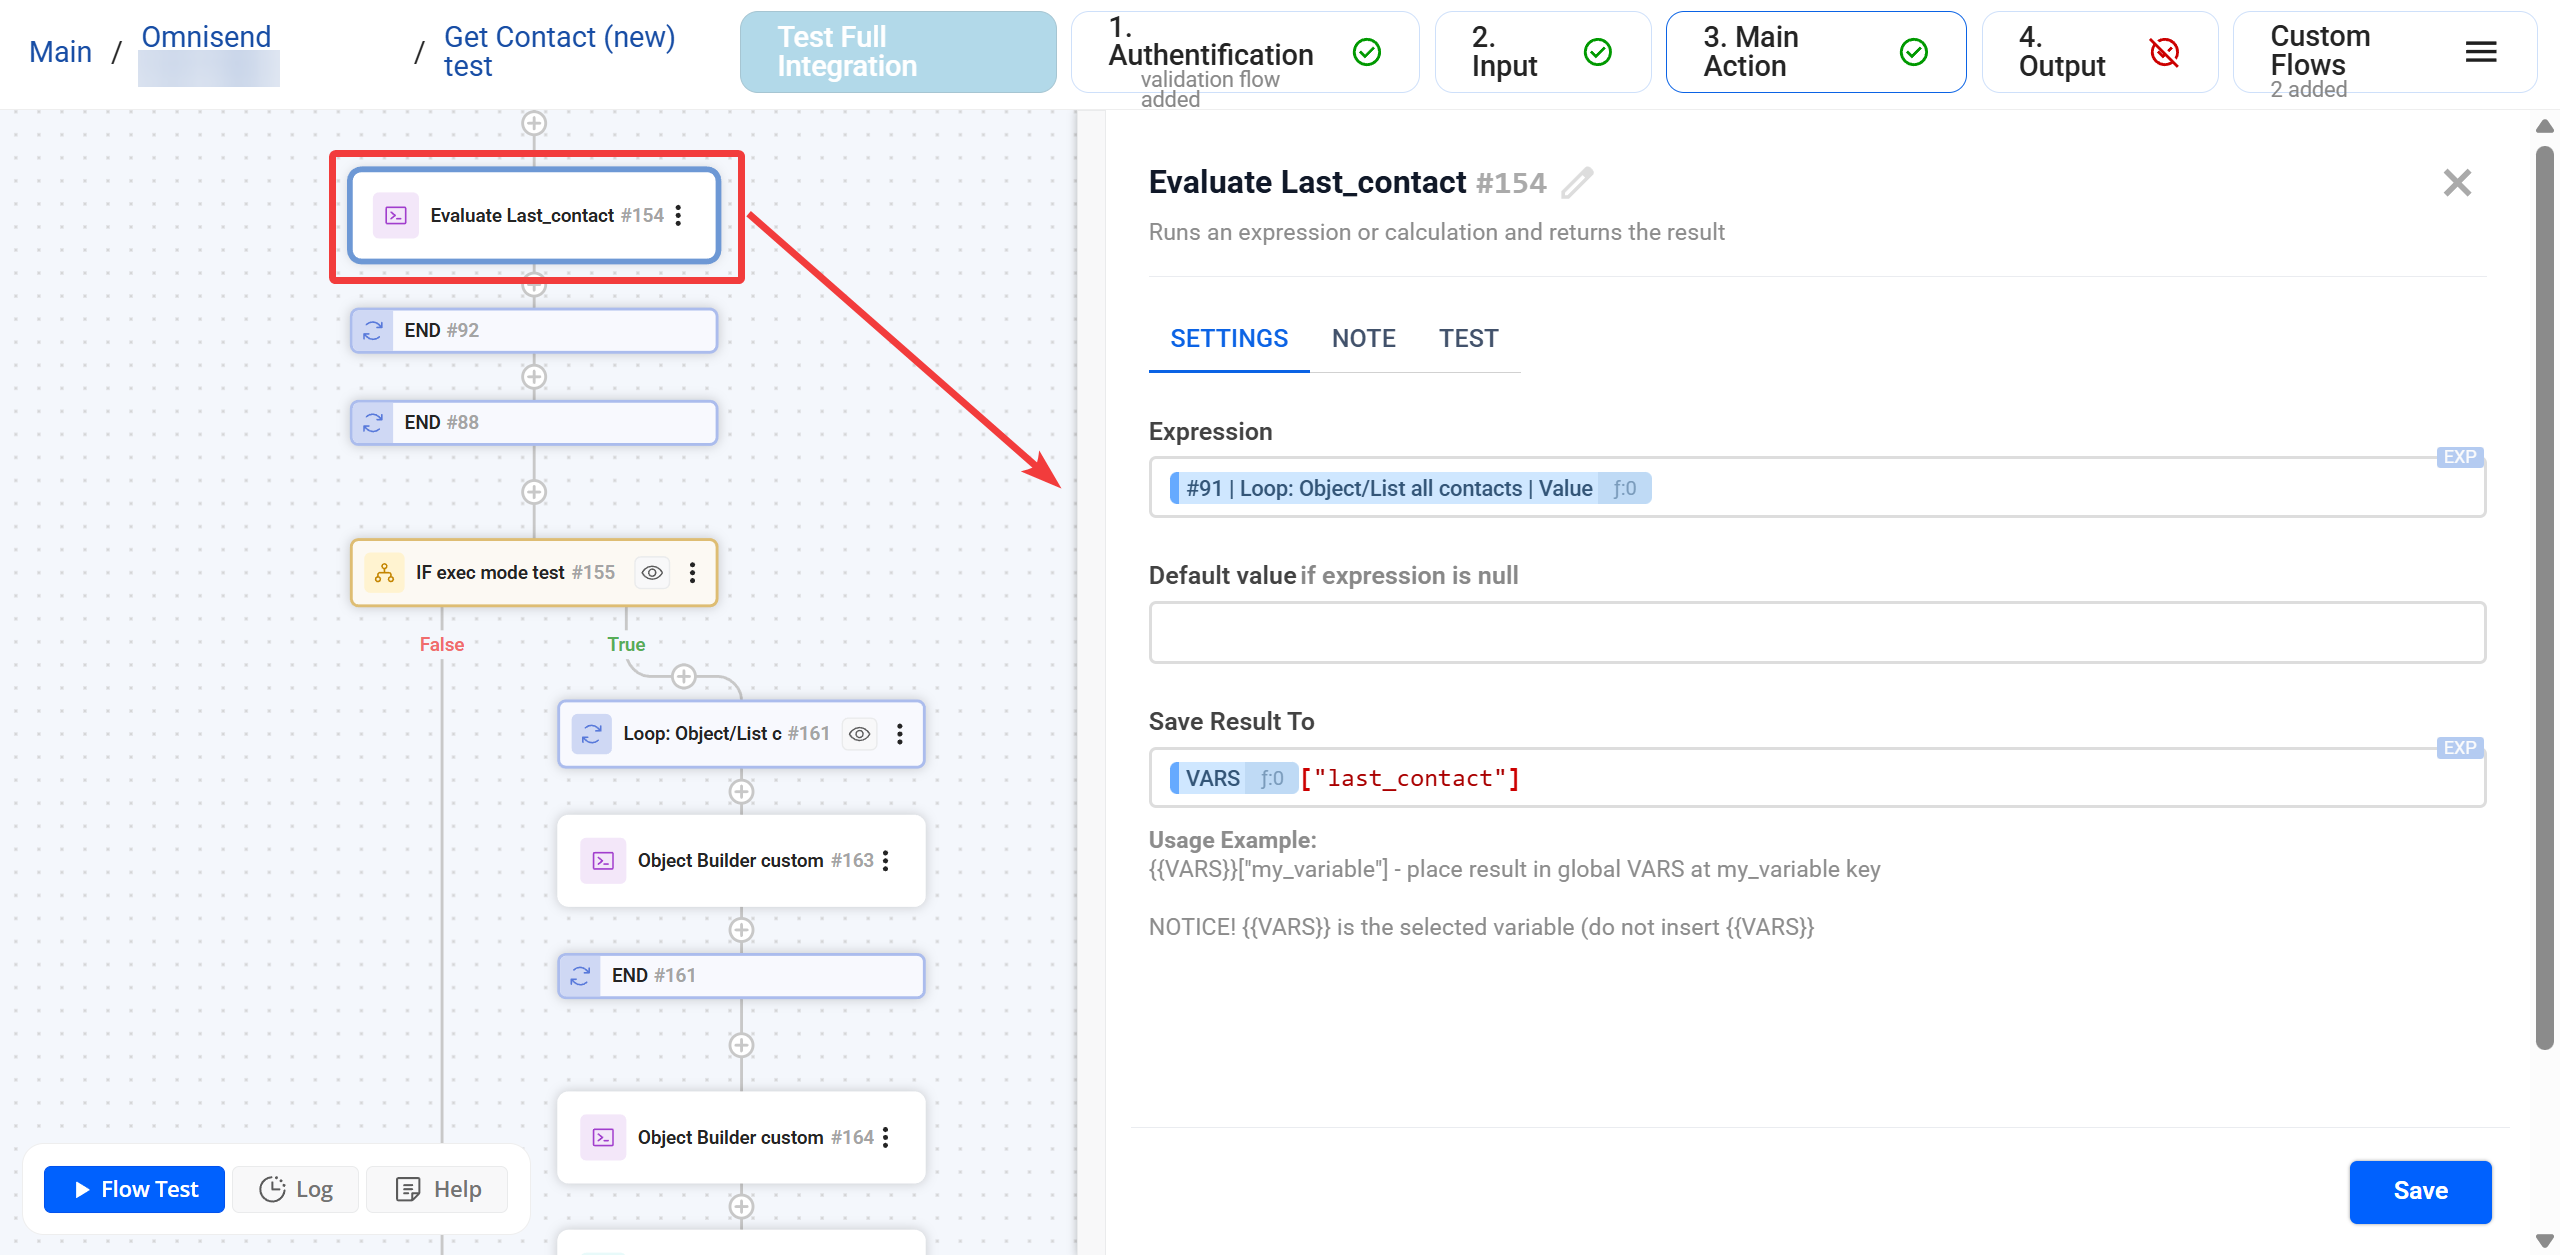Screen dimensions: 2560x1255
Task: Toggle the eye icon on IF exec mode test
Action: pos(652,572)
